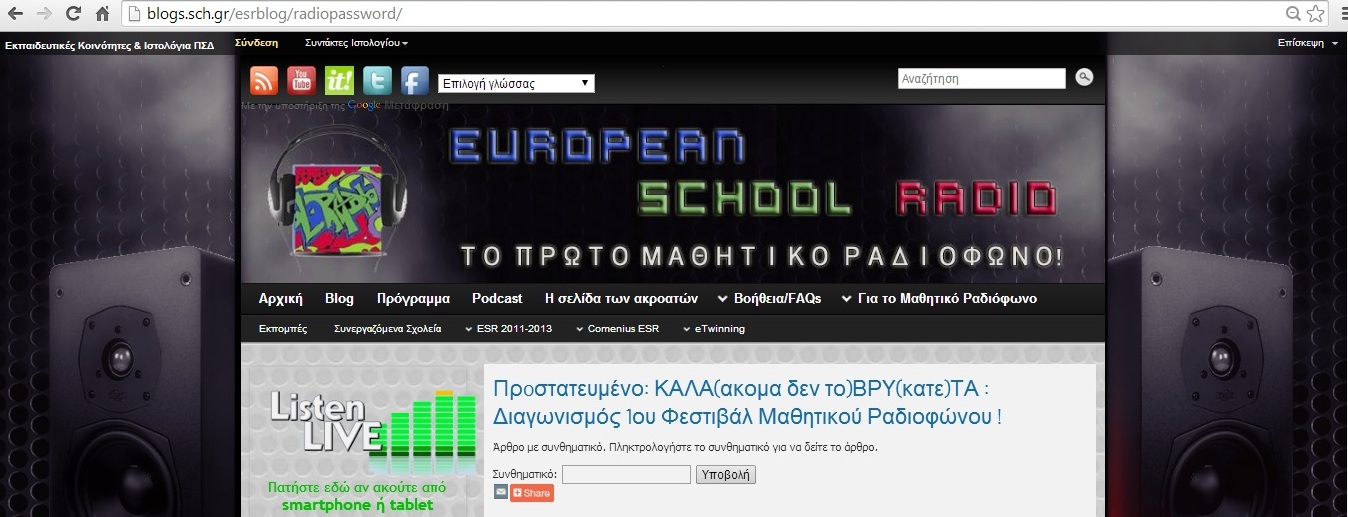
Task: Click Εκπαιδευτικές Κοινότητες & Ιστολόγια ΠΣΔ link
Action: pyautogui.click(x=109, y=45)
